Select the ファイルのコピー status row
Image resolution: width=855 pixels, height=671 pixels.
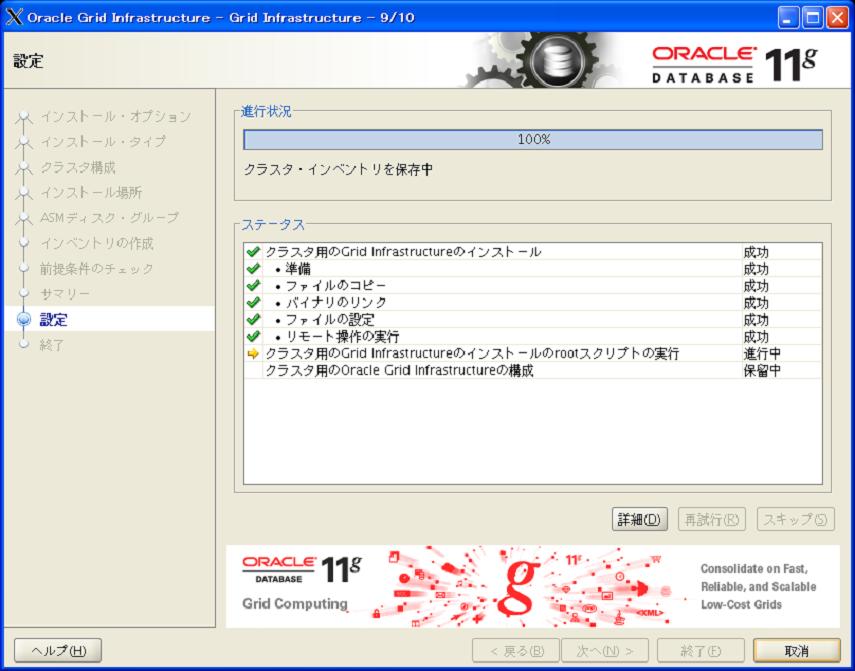[533, 286]
